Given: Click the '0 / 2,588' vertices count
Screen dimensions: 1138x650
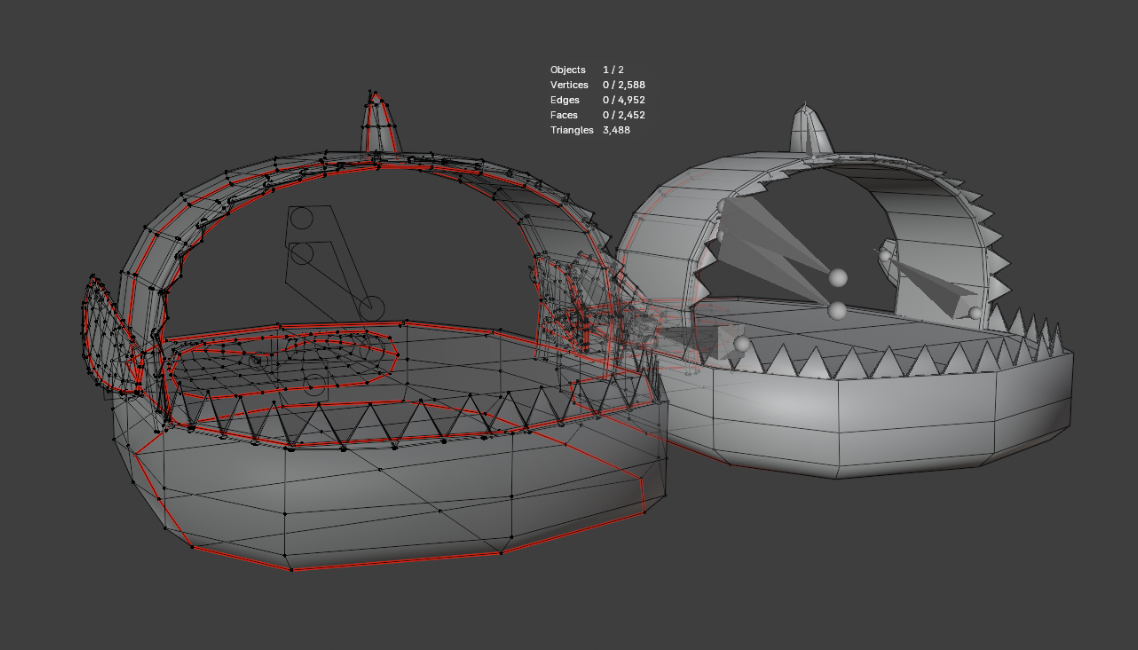Looking at the screenshot, I should 624,85.
